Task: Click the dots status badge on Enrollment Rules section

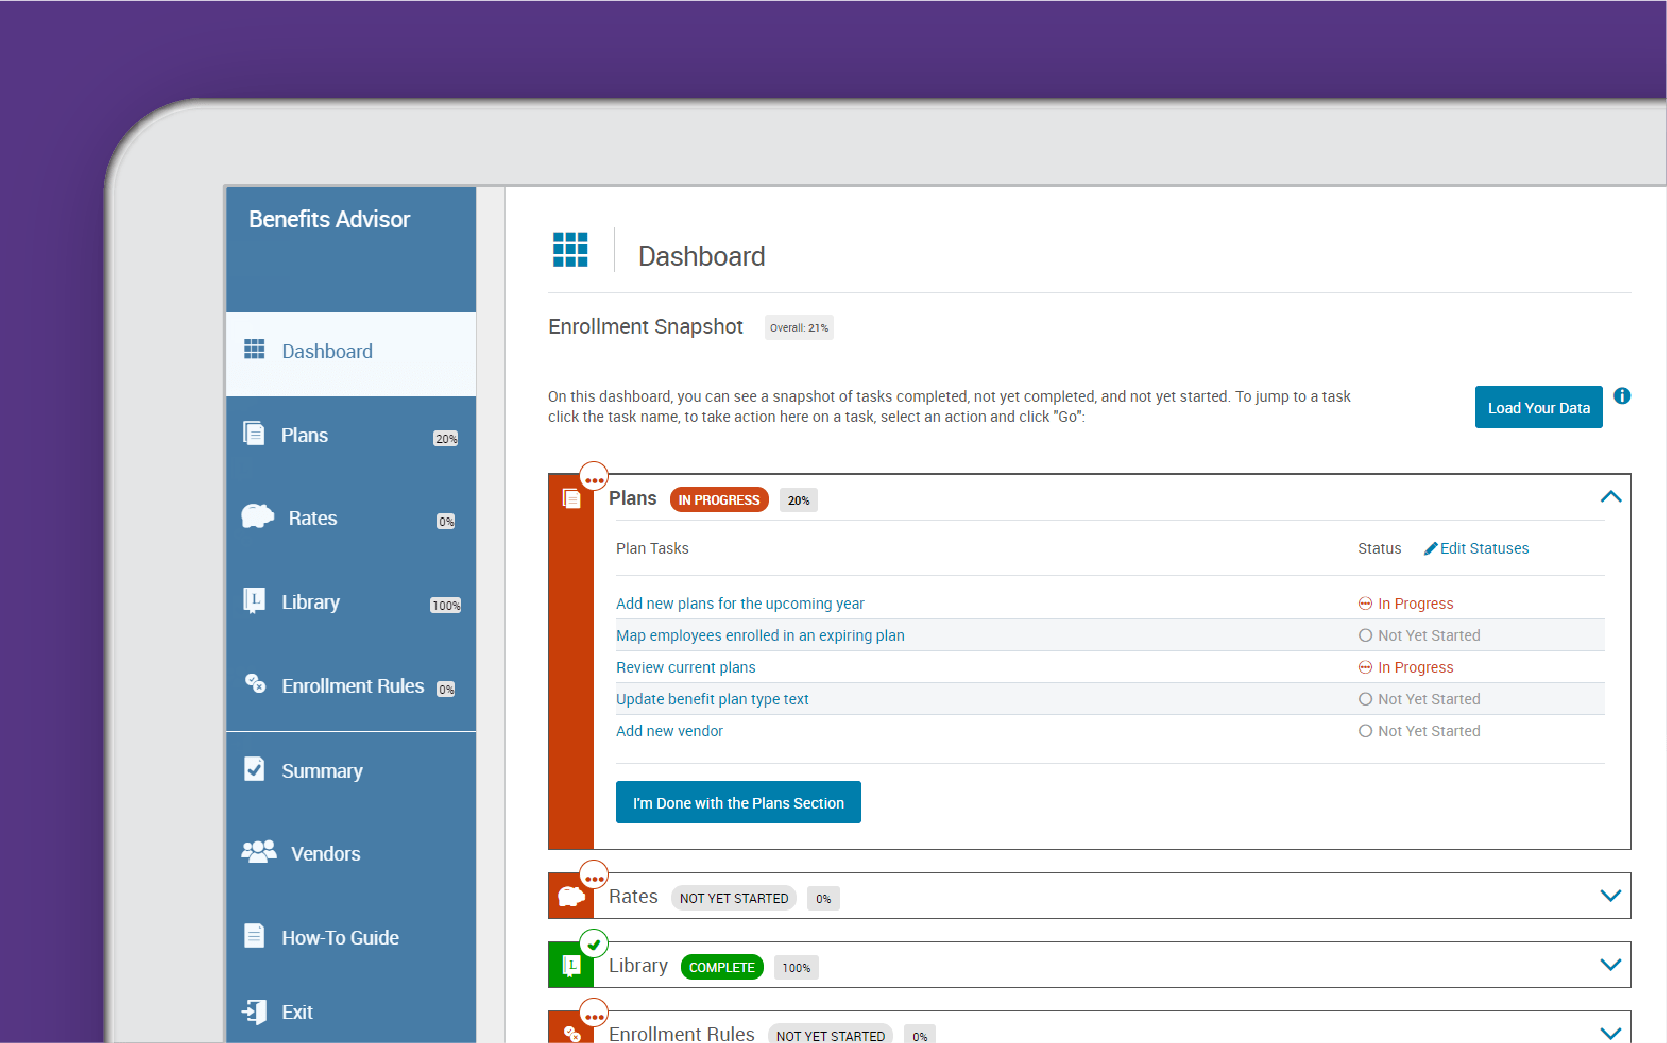Action: click(594, 1013)
